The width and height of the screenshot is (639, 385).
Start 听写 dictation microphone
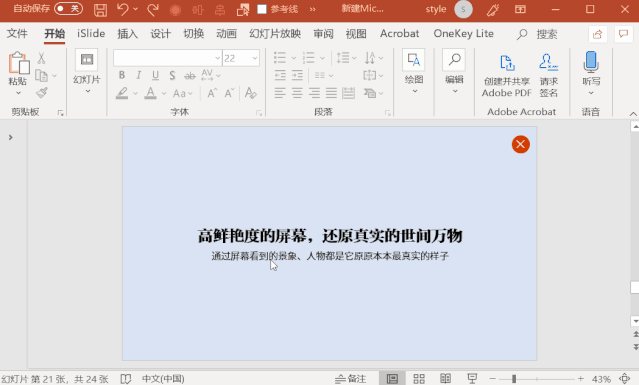[x=591, y=73]
